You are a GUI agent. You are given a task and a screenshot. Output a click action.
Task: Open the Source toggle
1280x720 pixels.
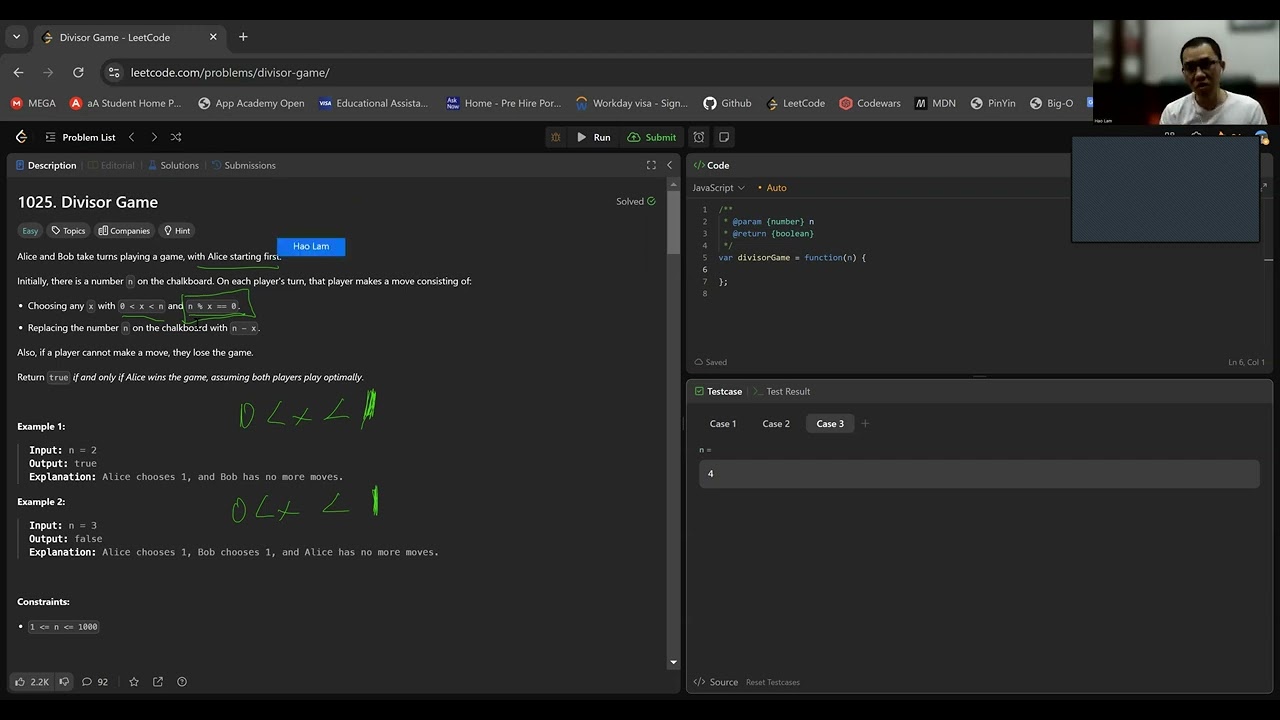point(716,682)
